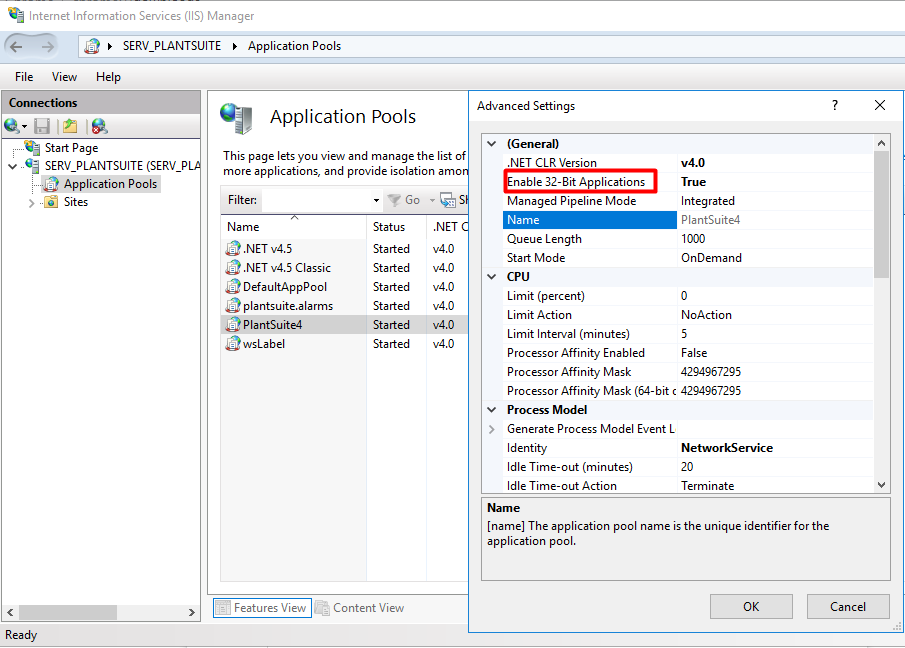Click the Connections horizontal scrollbar thumb
Viewport: 905px width, 648px height.
(x=68, y=612)
